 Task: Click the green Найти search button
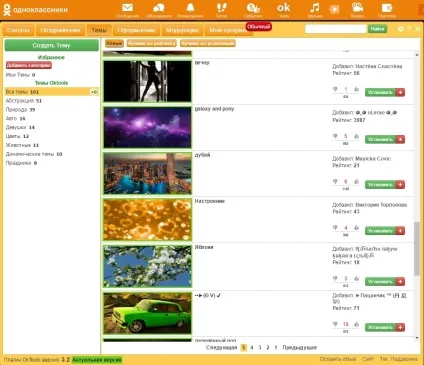(377, 29)
